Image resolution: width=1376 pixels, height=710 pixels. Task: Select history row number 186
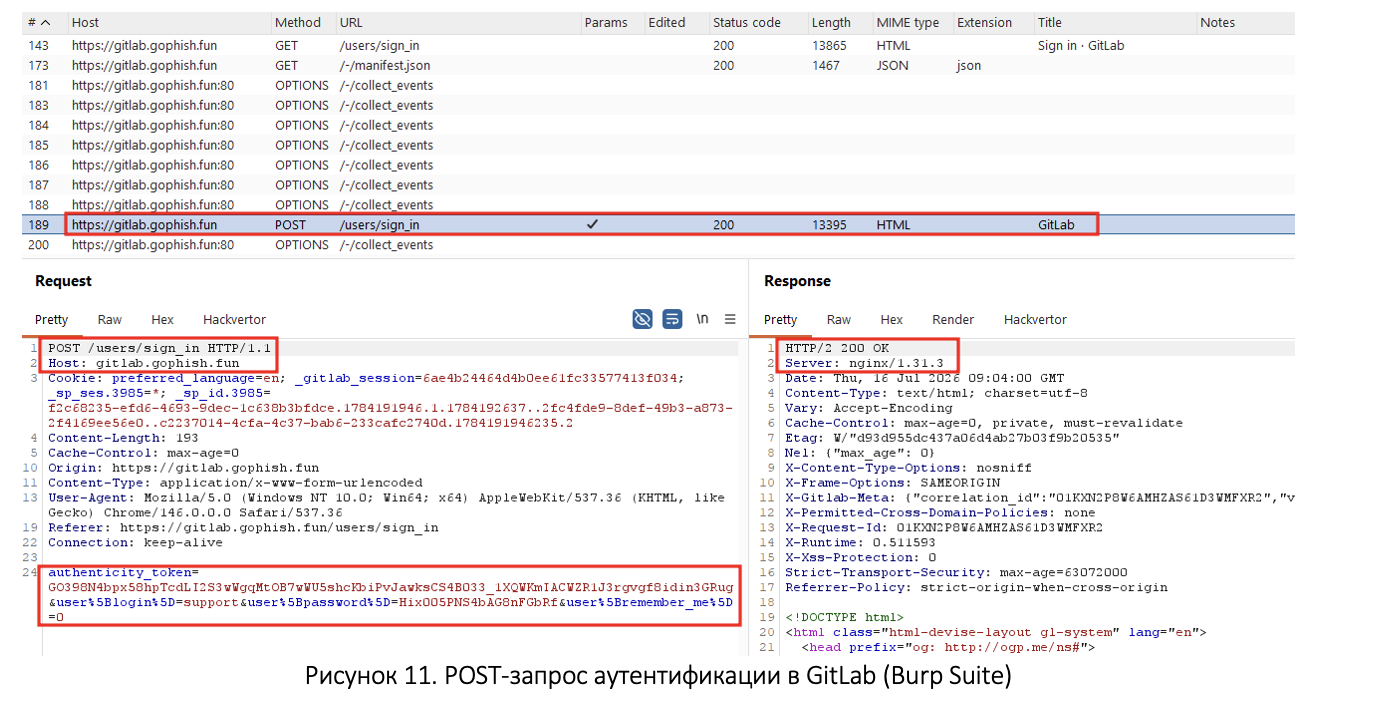point(658,165)
